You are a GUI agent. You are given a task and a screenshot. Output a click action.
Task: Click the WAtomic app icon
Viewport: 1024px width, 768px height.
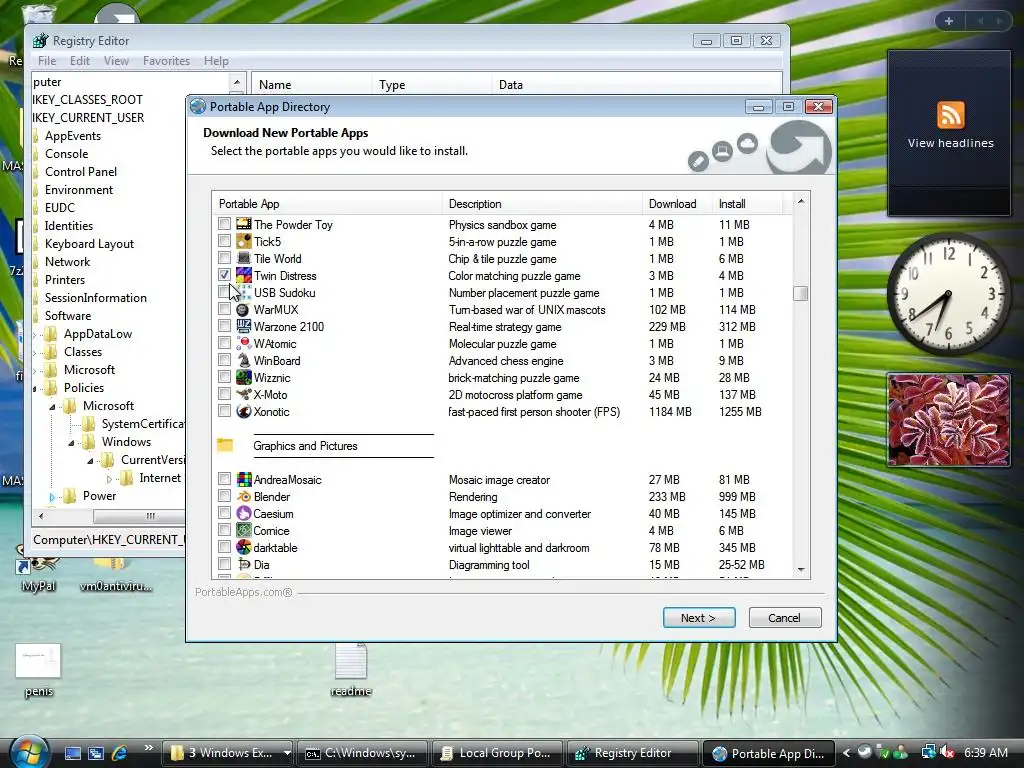(244, 343)
